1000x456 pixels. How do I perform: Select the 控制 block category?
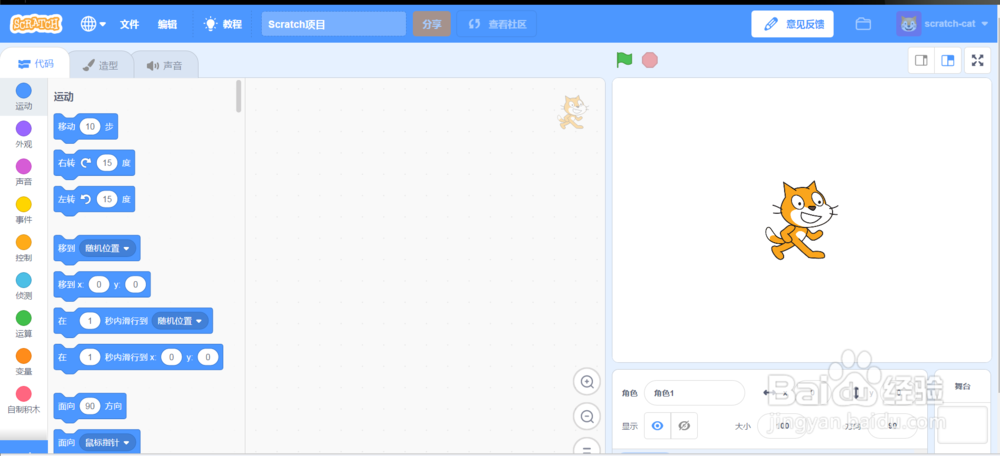(24, 248)
